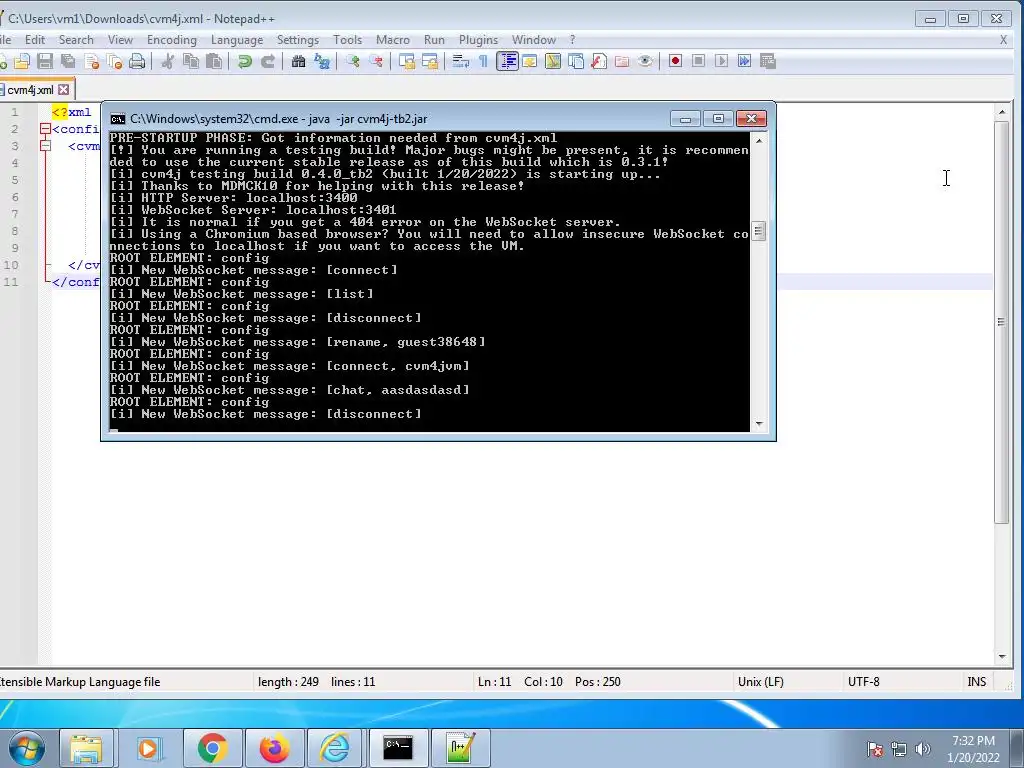
Task: Open the Edit menu
Action: [x=35, y=40]
